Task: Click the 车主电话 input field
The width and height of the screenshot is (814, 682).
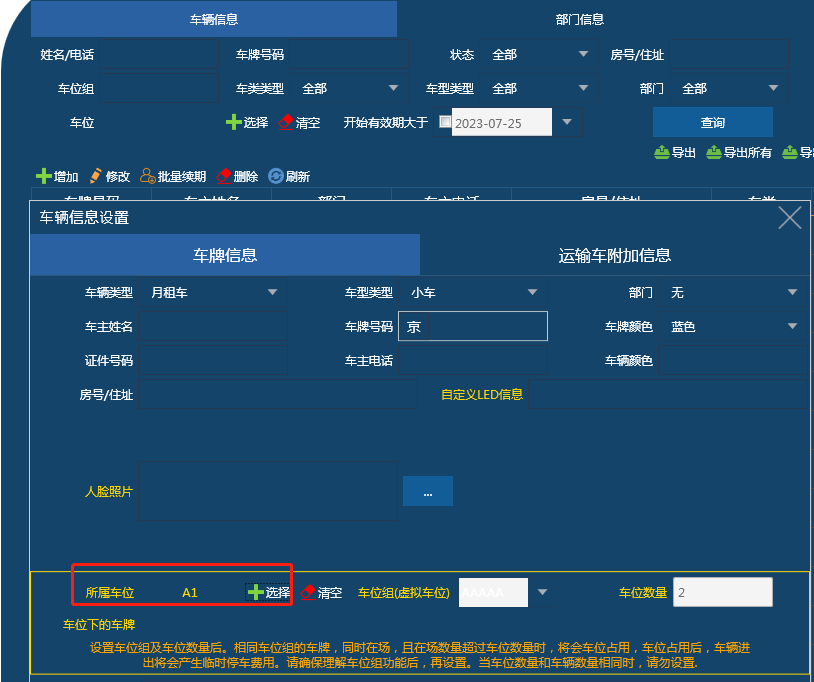Action: 473,361
